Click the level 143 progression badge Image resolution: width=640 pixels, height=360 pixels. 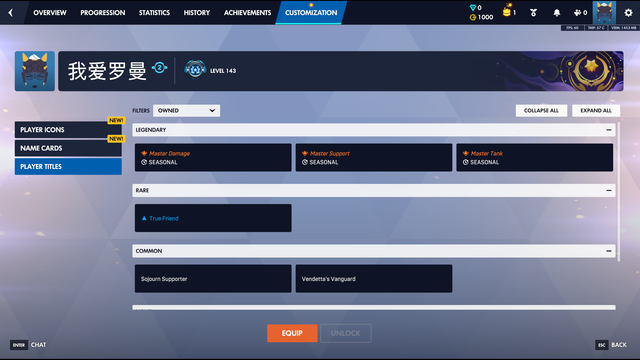pos(195,69)
